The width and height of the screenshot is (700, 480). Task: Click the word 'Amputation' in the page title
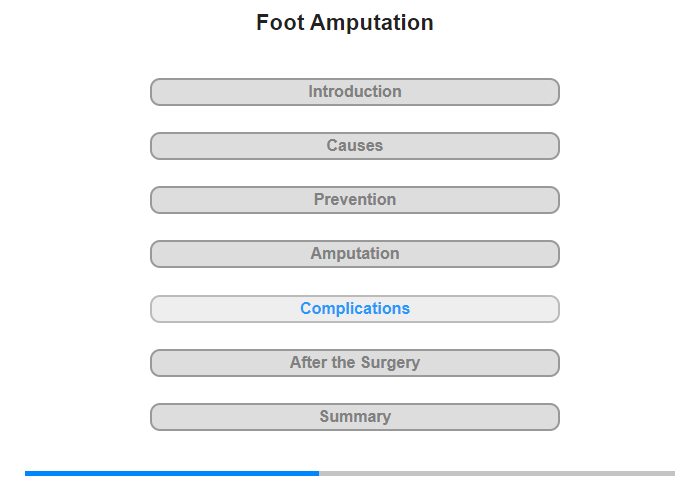point(371,23)
